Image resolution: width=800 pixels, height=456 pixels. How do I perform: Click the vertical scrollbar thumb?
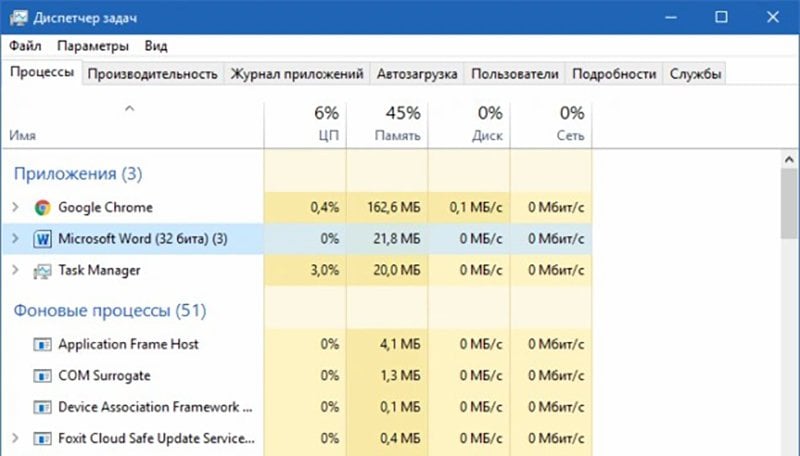[789, 203]
